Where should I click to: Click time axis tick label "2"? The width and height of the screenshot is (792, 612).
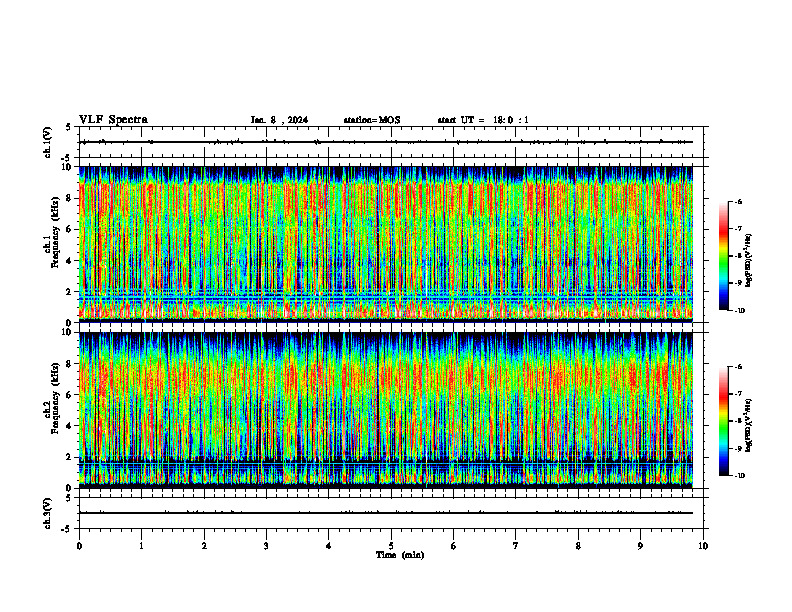pos(204,546)
